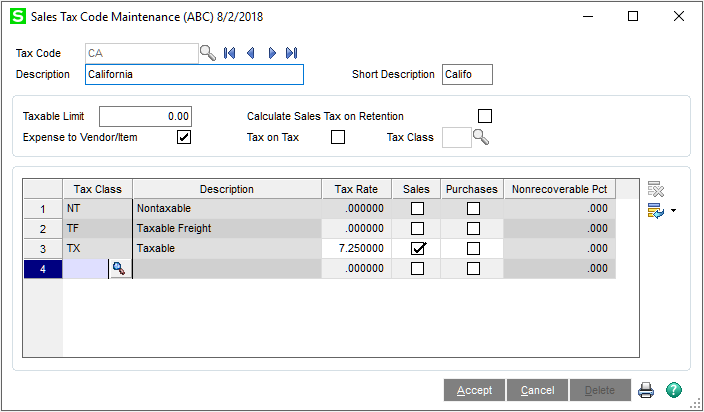This screenshot has width=704, height=412.
Task: Uncheck Expense to Vendor/Item checkbox
Action: coord(184,137)
